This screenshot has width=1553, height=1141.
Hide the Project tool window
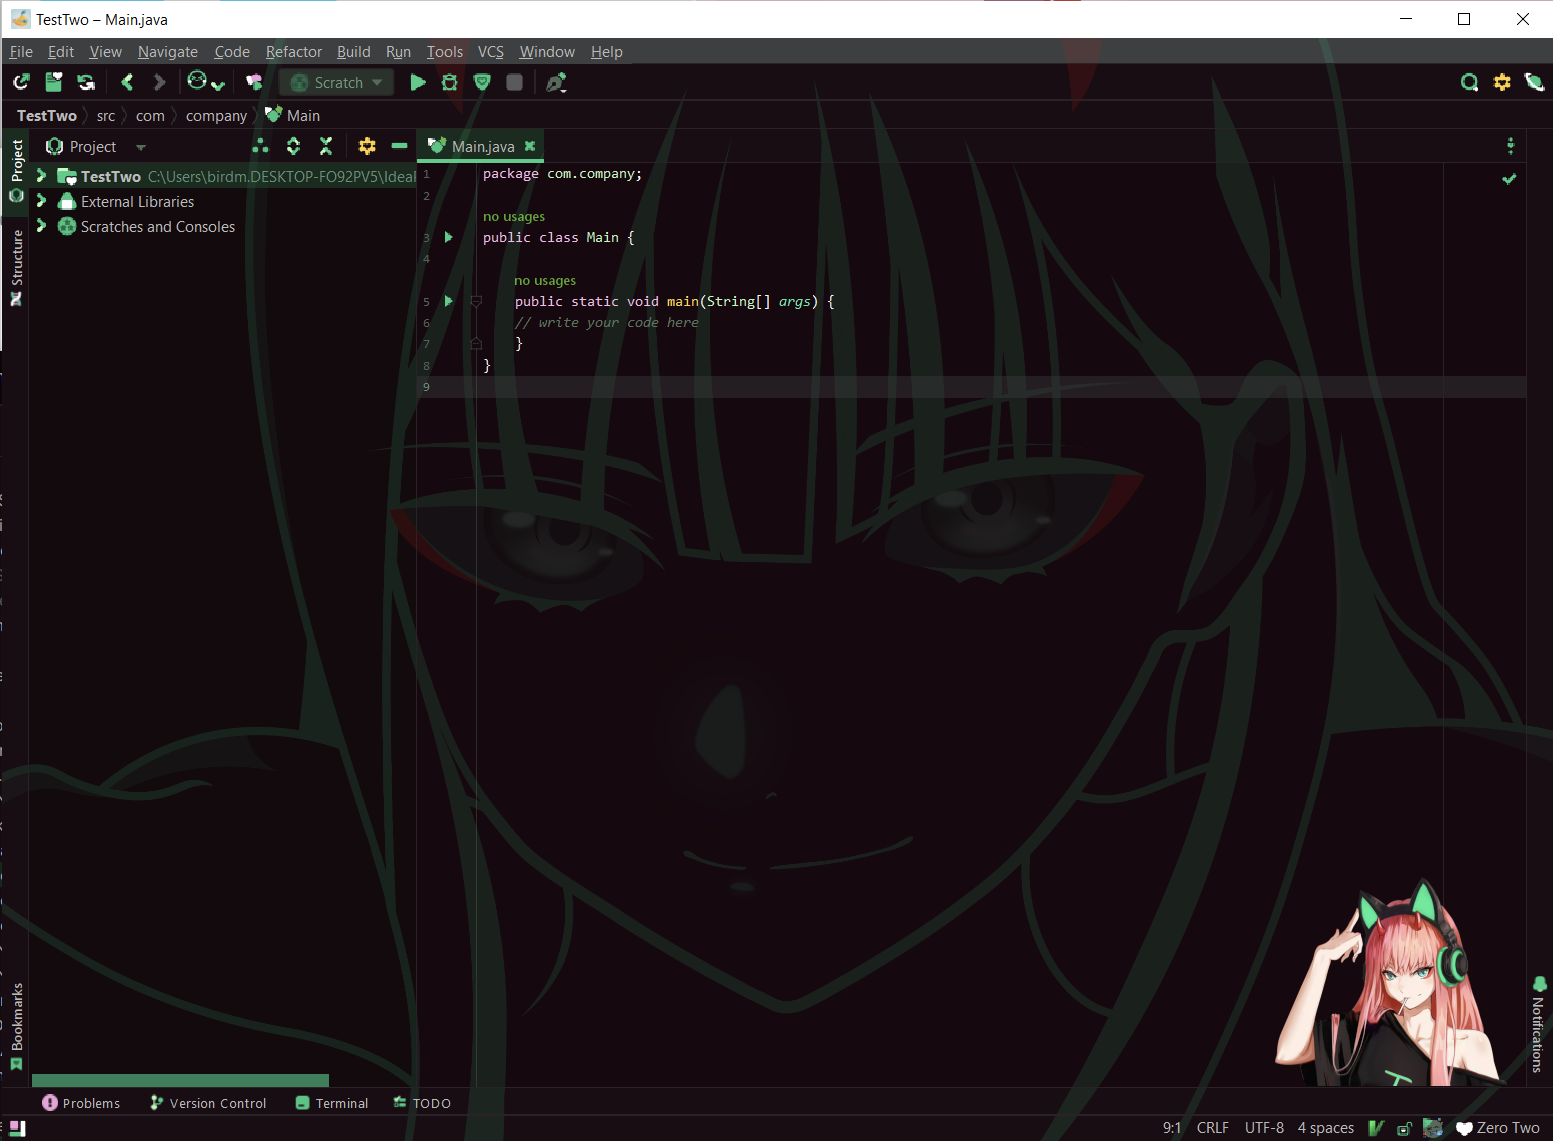point(399,146)
